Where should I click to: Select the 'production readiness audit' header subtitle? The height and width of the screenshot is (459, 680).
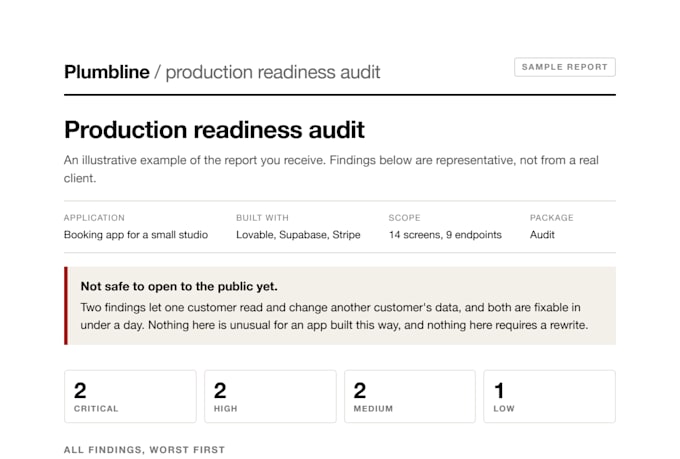point(273,72)
